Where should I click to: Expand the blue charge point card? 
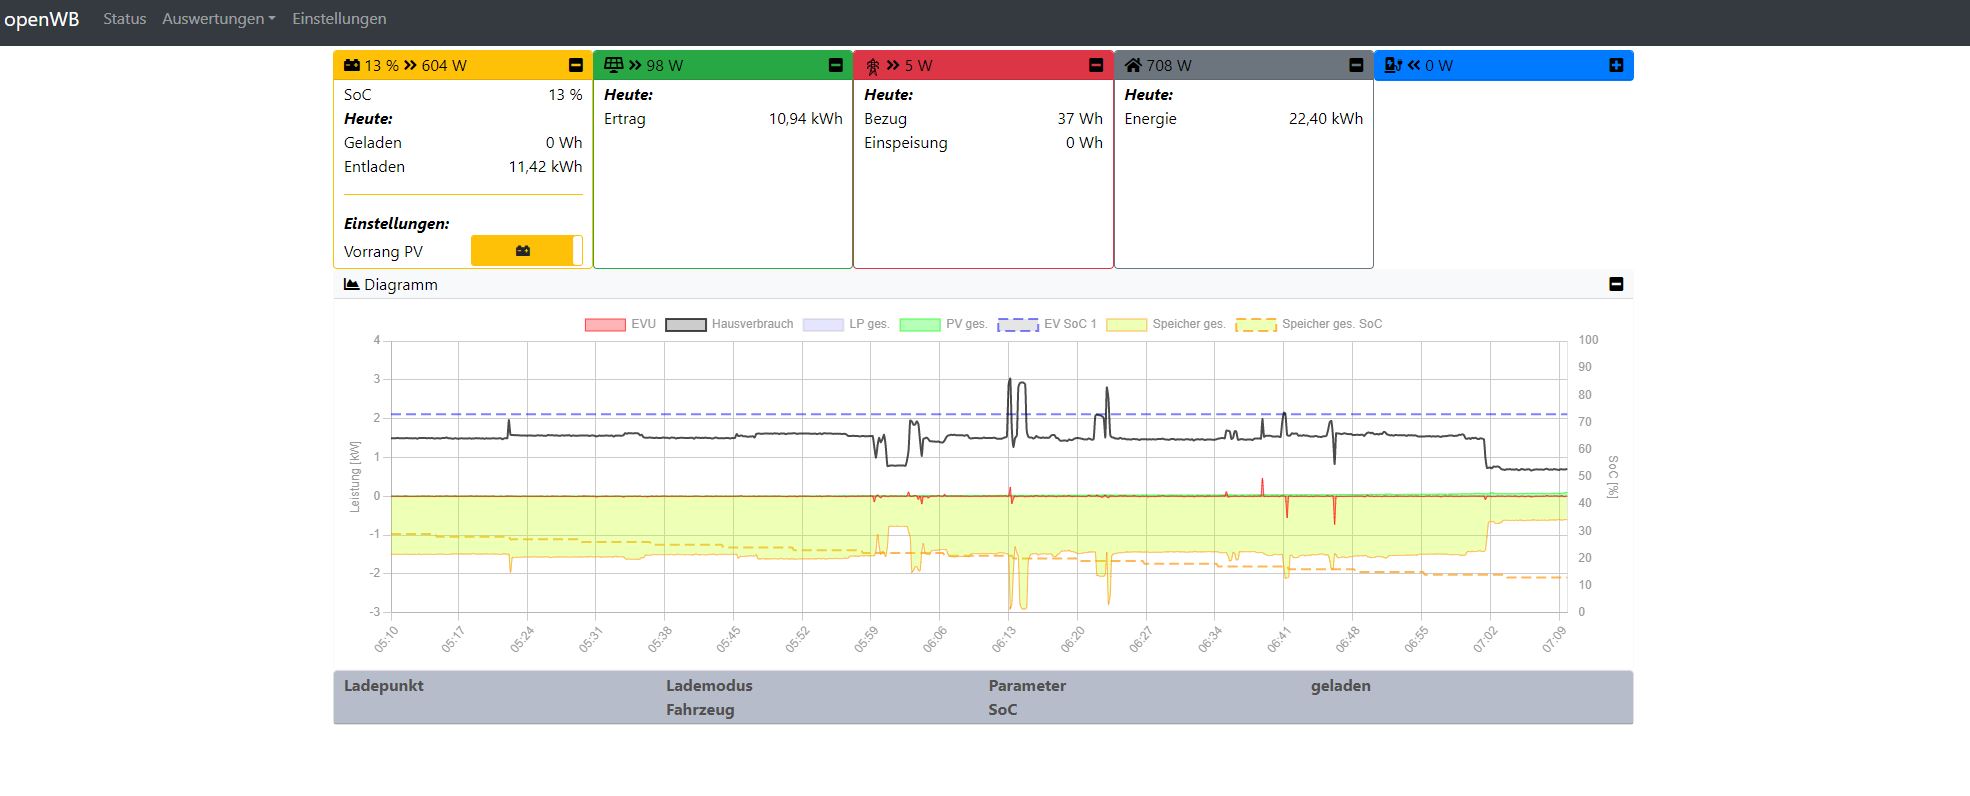tap(1615, 65)
